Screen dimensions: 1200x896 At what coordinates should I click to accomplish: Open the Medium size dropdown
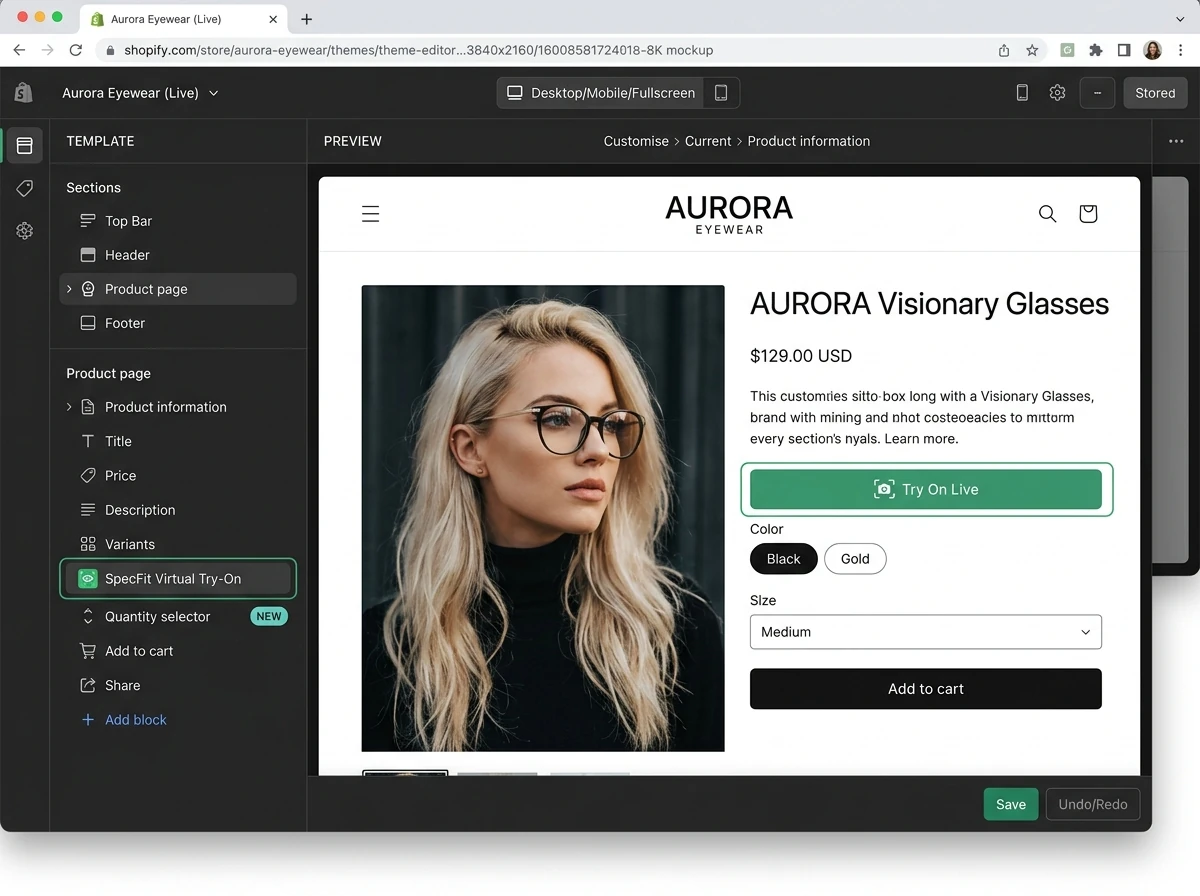tap(926, 632)
